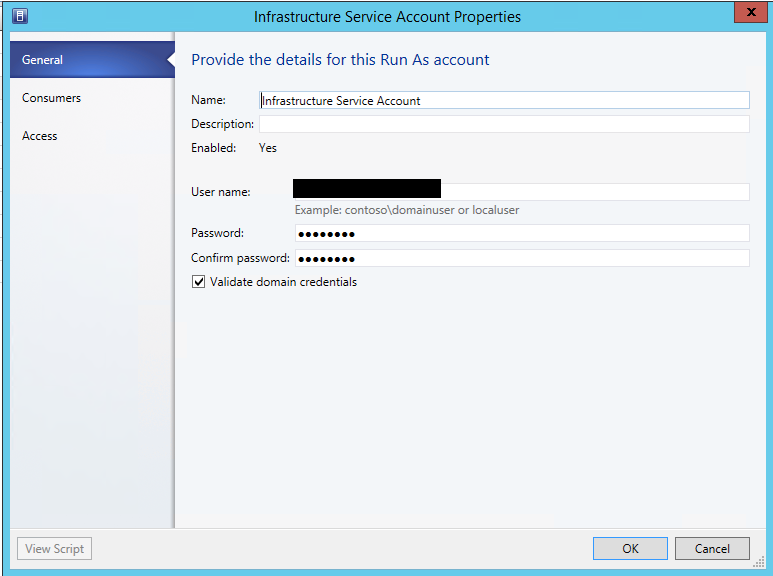The image size is (773, 576).
Task: Uncheck the Validate domain credentials checkbox
Action: (x=198, y=282)
